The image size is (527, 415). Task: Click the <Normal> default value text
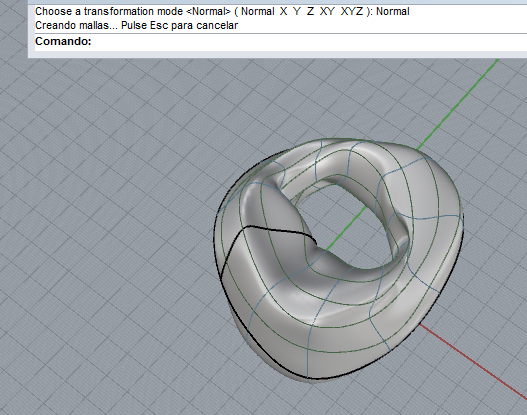(208, 11)
